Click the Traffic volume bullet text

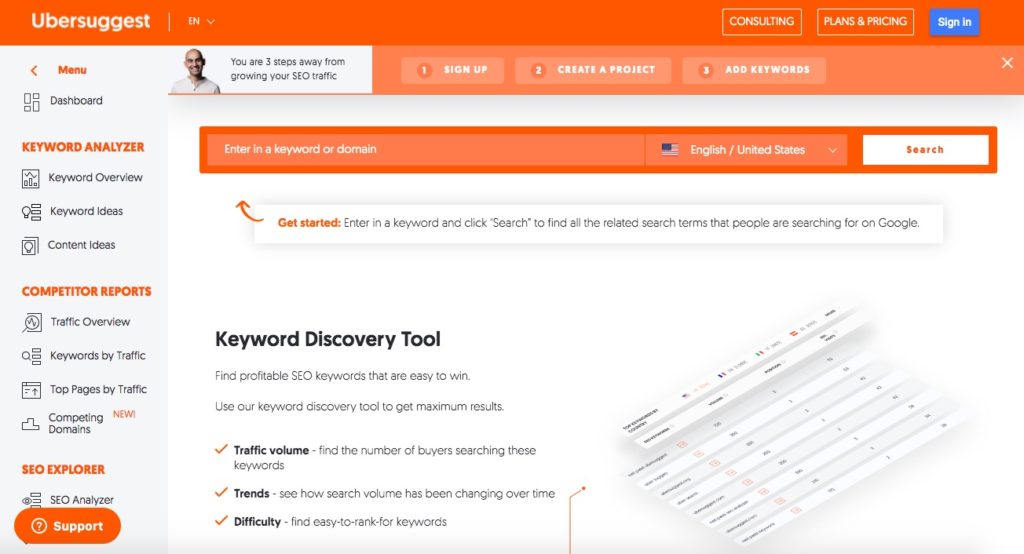tap(385, 457)
